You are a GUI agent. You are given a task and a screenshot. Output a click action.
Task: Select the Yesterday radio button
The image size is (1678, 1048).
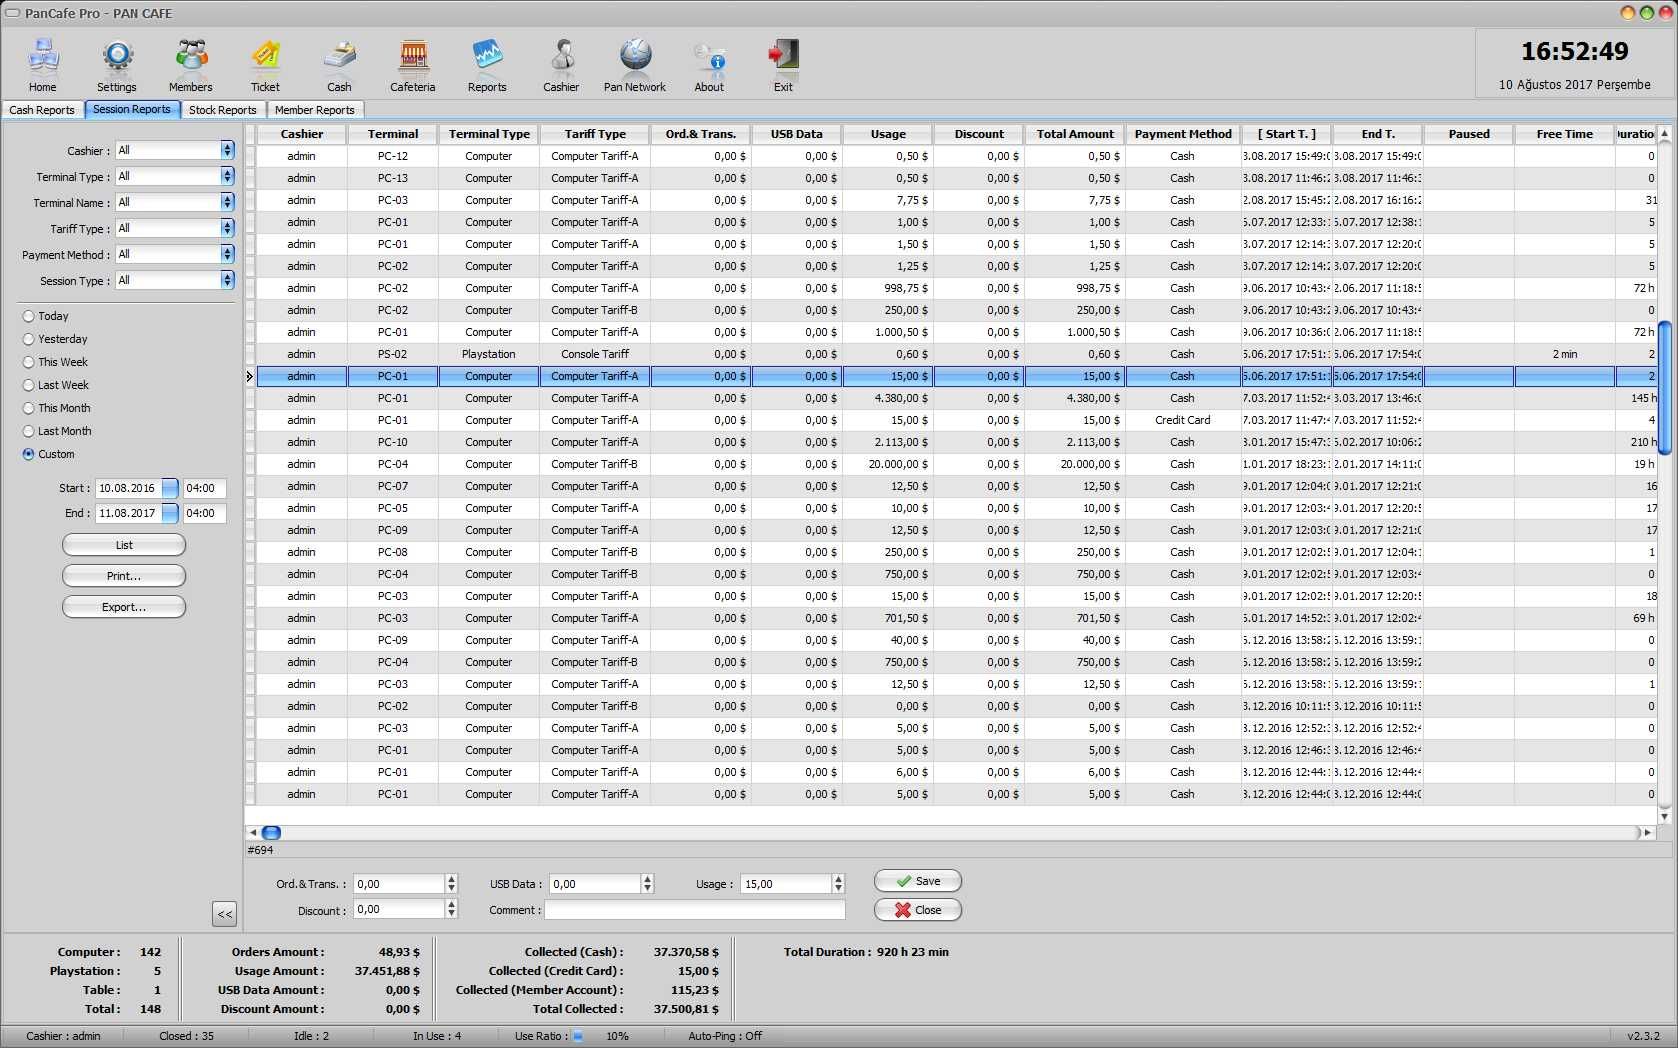click(x=29, y=339)
